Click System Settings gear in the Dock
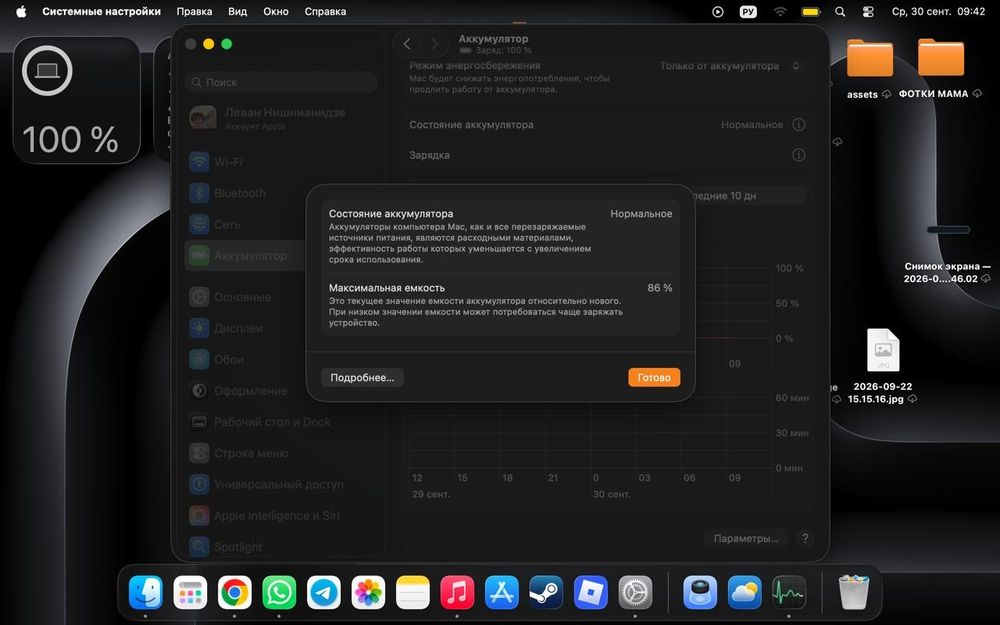This screenshot has height=625, width=1000. click(635, 592)
